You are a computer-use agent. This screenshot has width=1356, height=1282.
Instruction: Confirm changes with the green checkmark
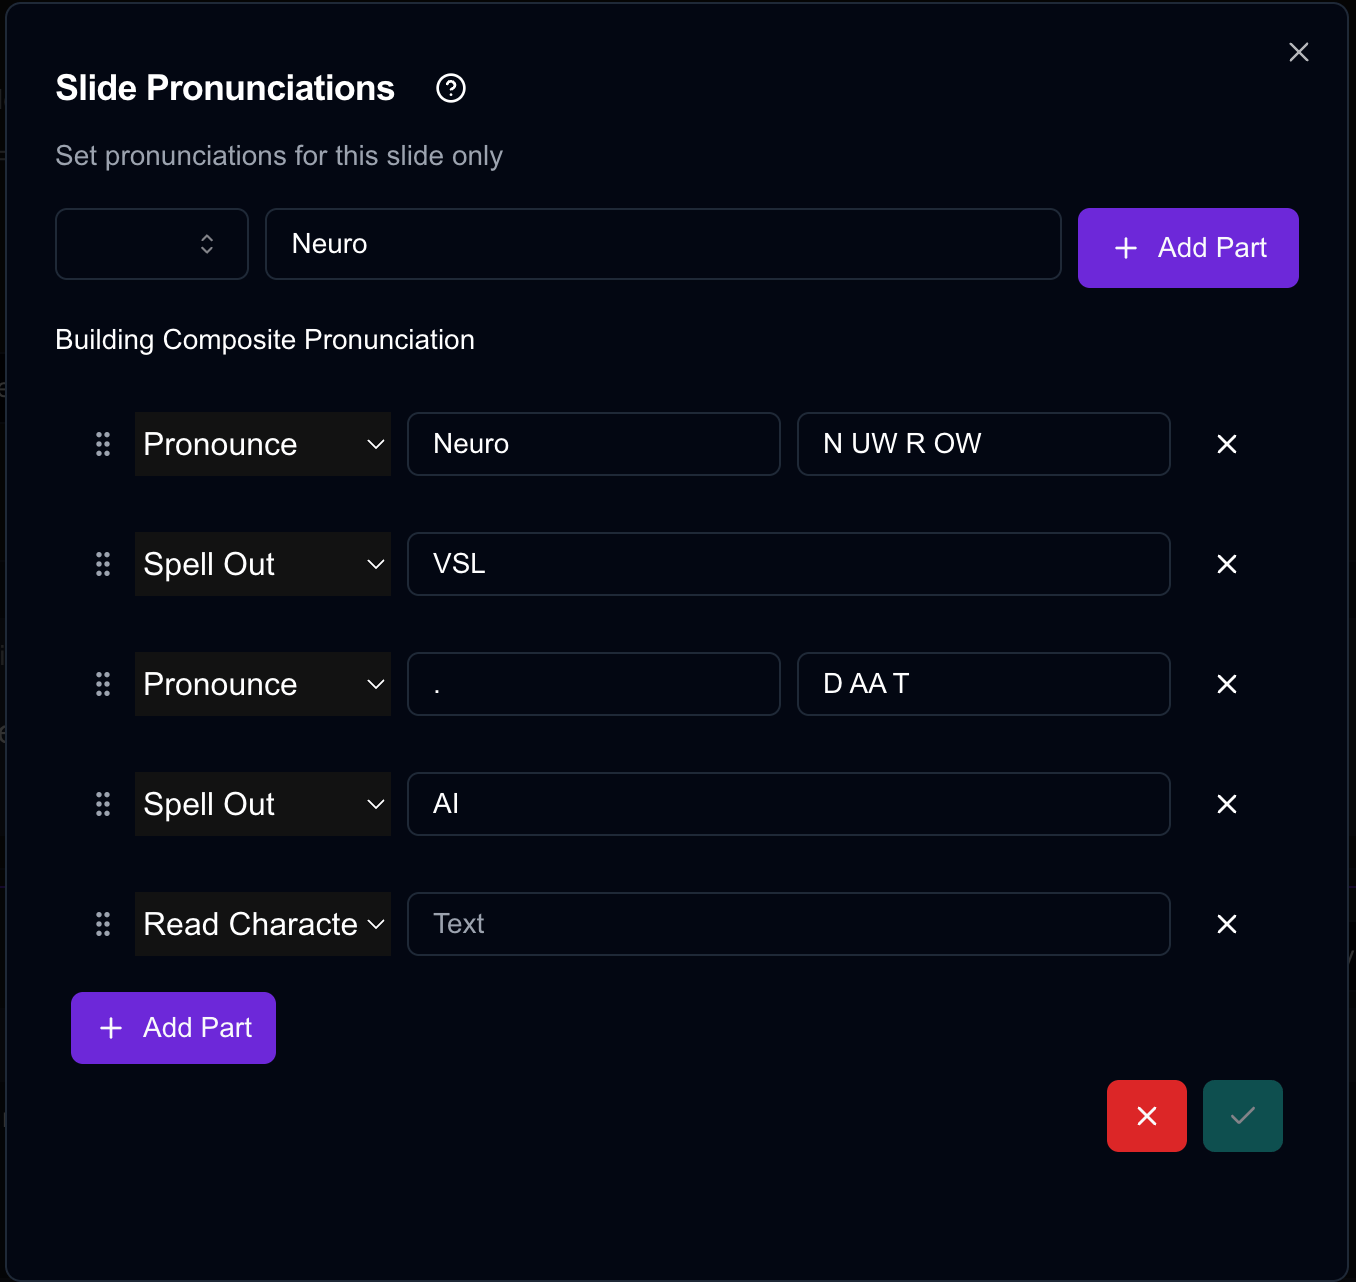click(1242, 1115)
